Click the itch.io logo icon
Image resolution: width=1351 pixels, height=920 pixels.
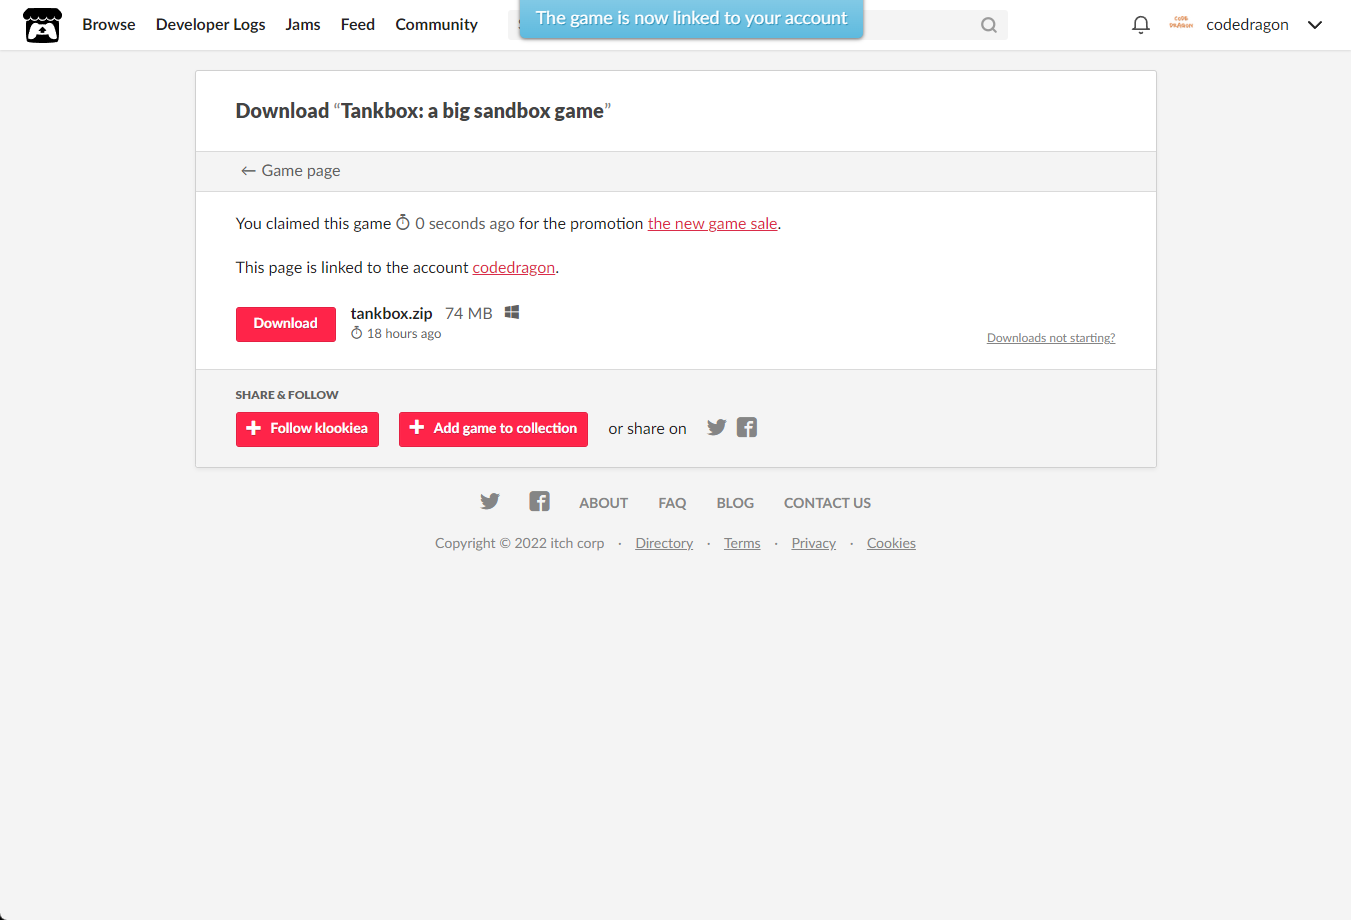coord(42,25)
